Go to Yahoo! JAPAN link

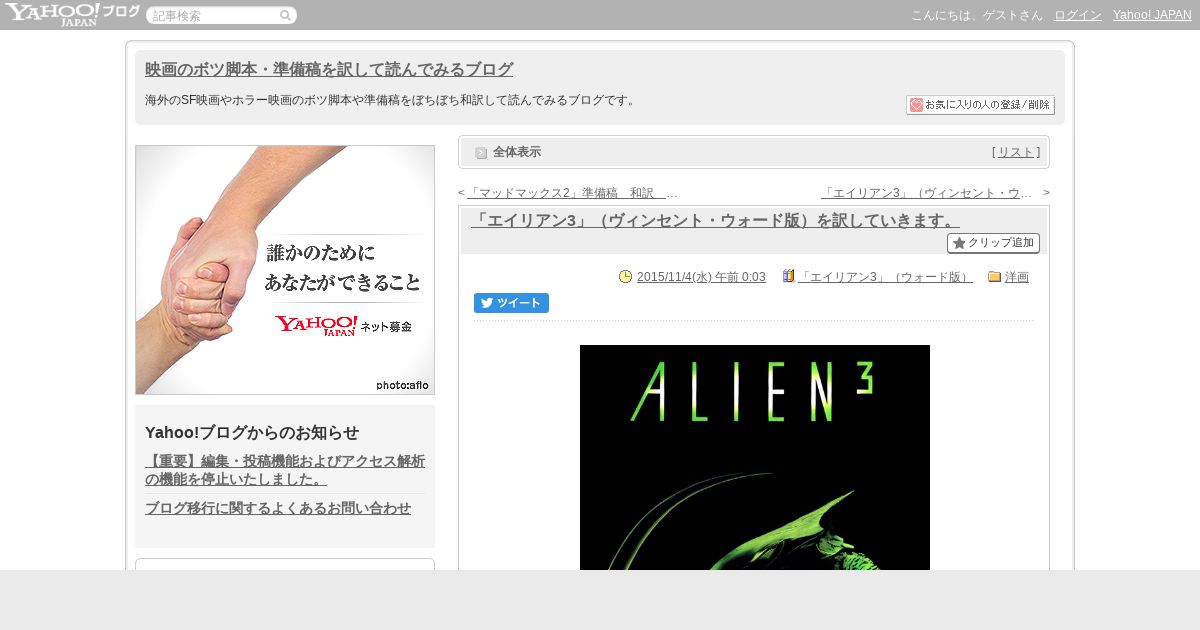coord(1152,15)
